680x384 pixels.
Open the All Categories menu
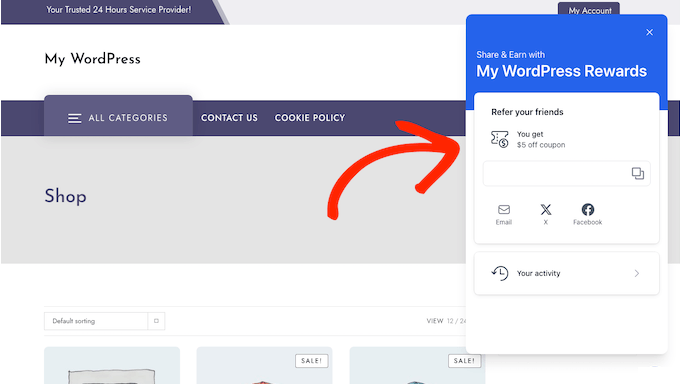tap(118, 117)
